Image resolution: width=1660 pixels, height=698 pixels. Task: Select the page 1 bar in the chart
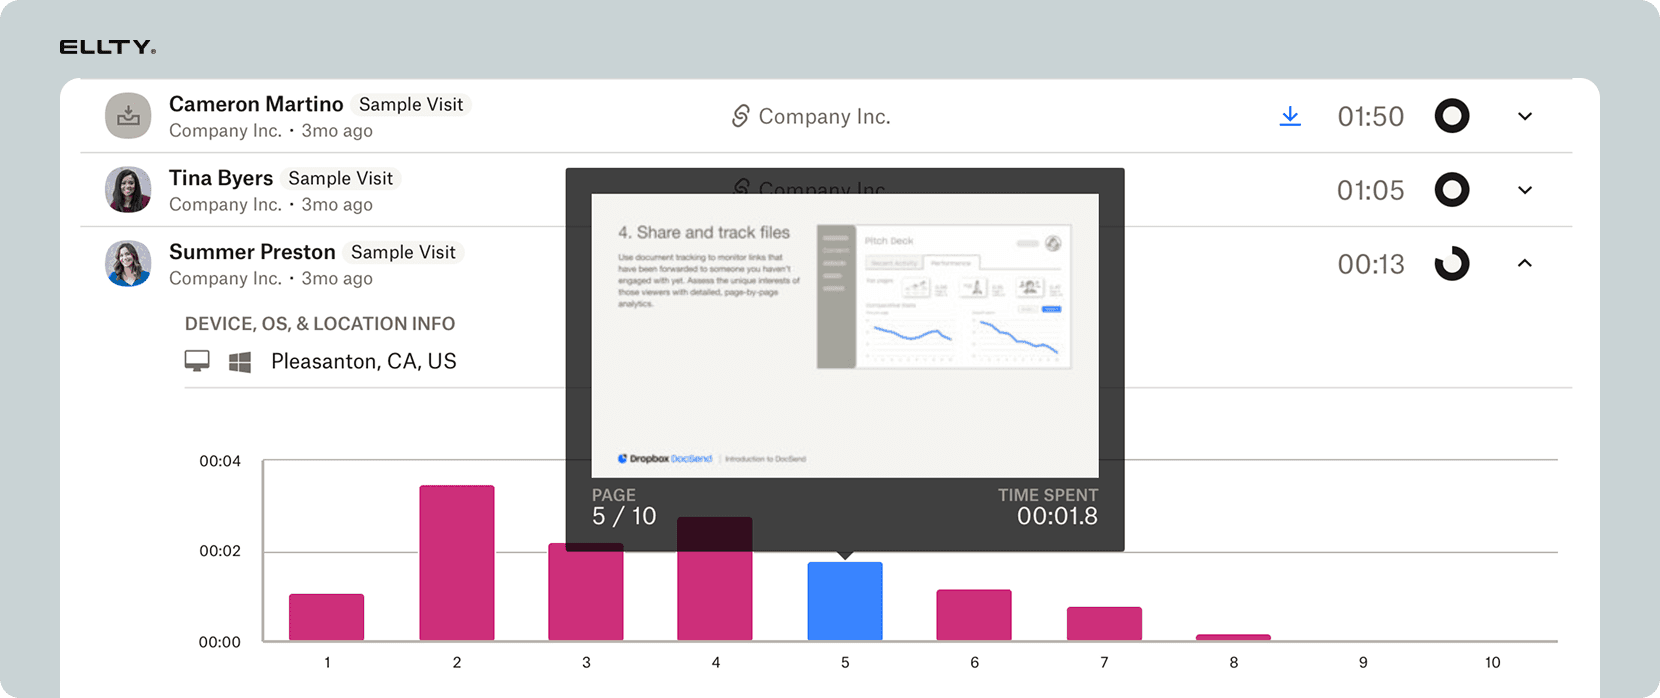tap(327, 617)
